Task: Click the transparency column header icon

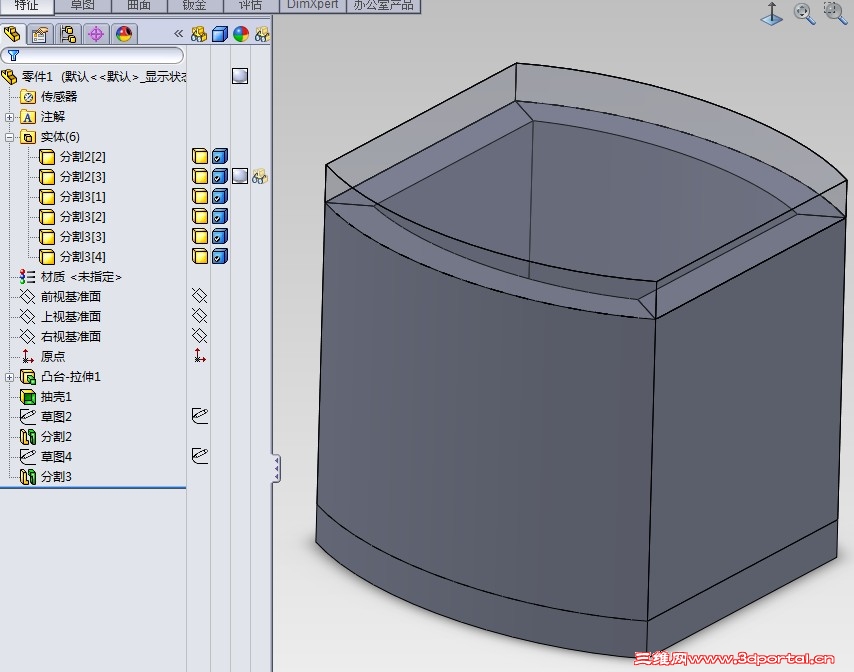Action: (x=262, y=34)
